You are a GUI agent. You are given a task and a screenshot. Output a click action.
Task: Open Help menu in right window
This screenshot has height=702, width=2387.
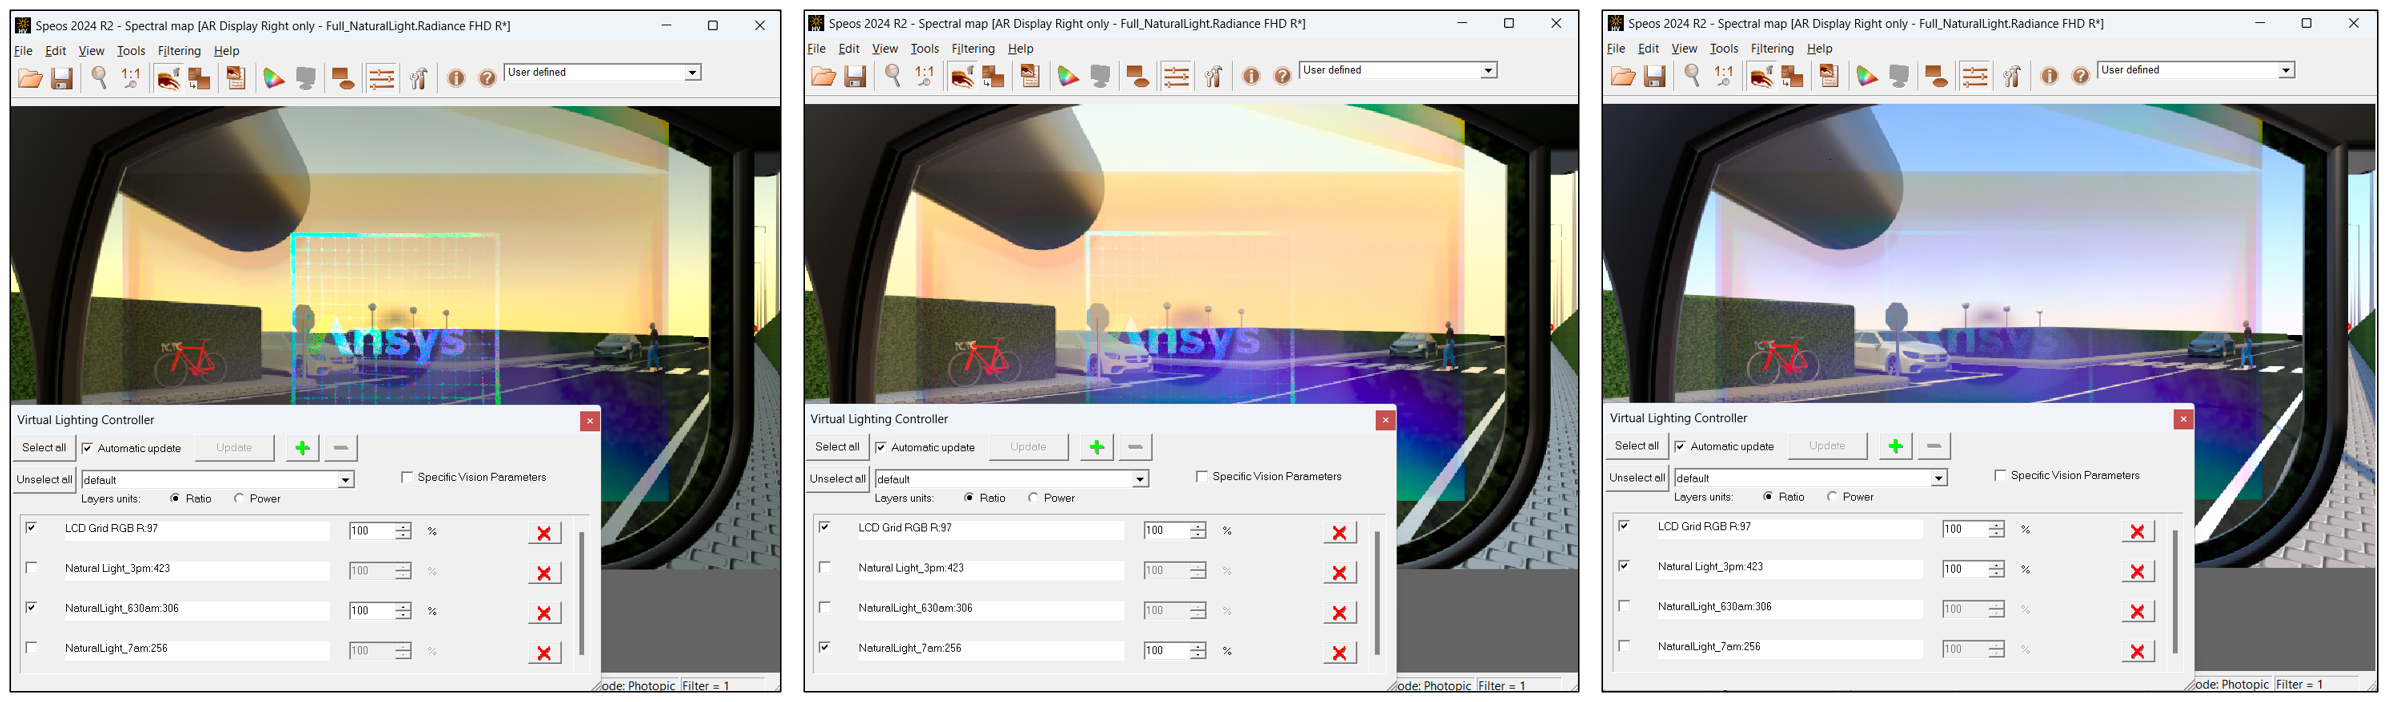point(1819,49)
